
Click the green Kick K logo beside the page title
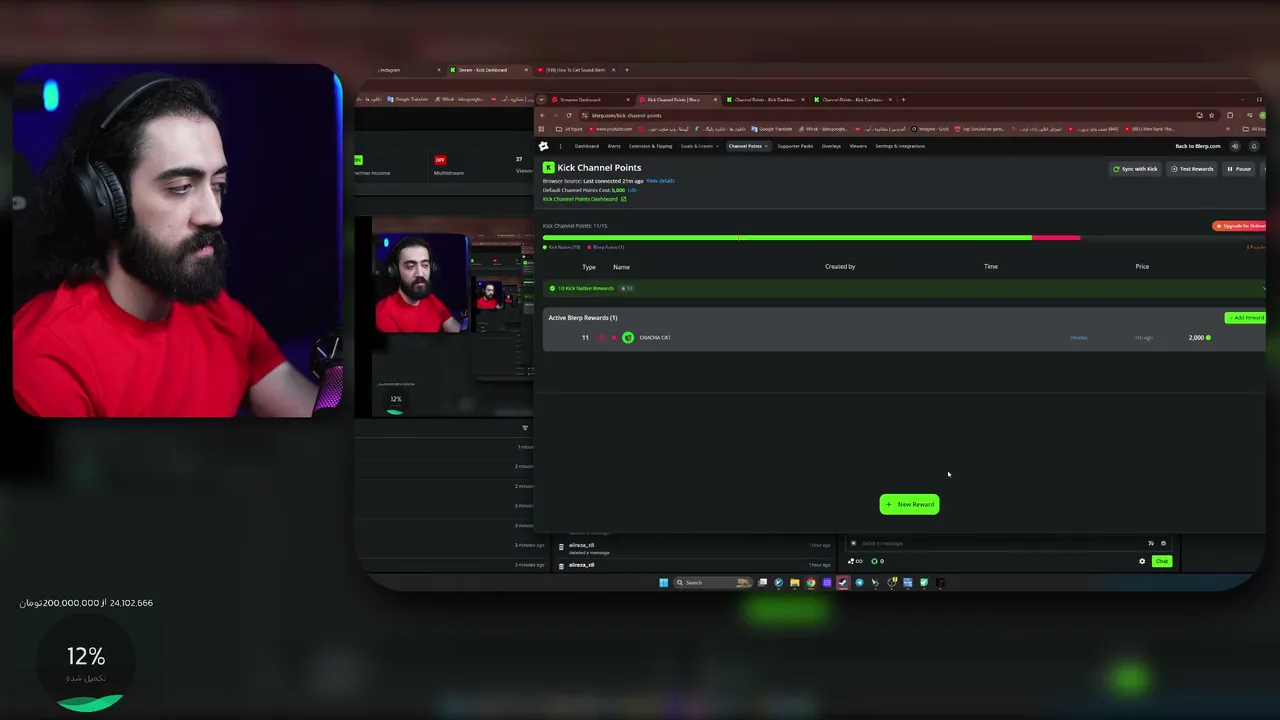(548, 168)
